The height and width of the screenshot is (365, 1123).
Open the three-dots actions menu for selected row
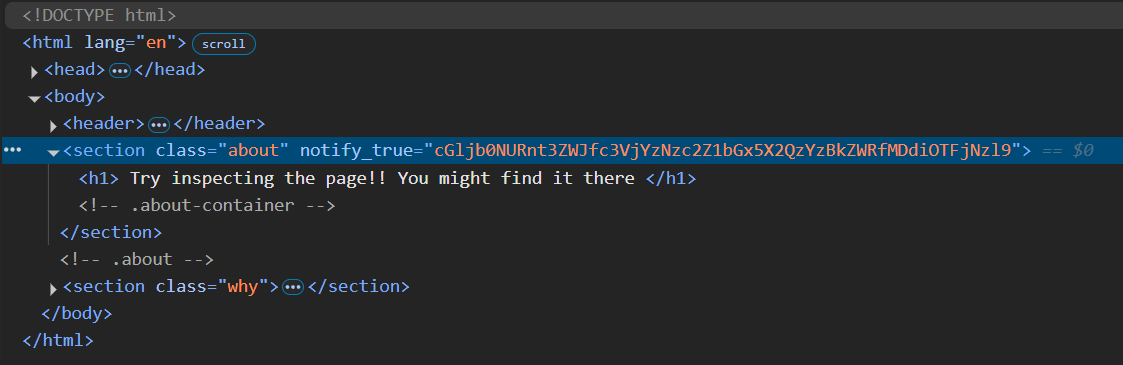click(x=13, y=150)
